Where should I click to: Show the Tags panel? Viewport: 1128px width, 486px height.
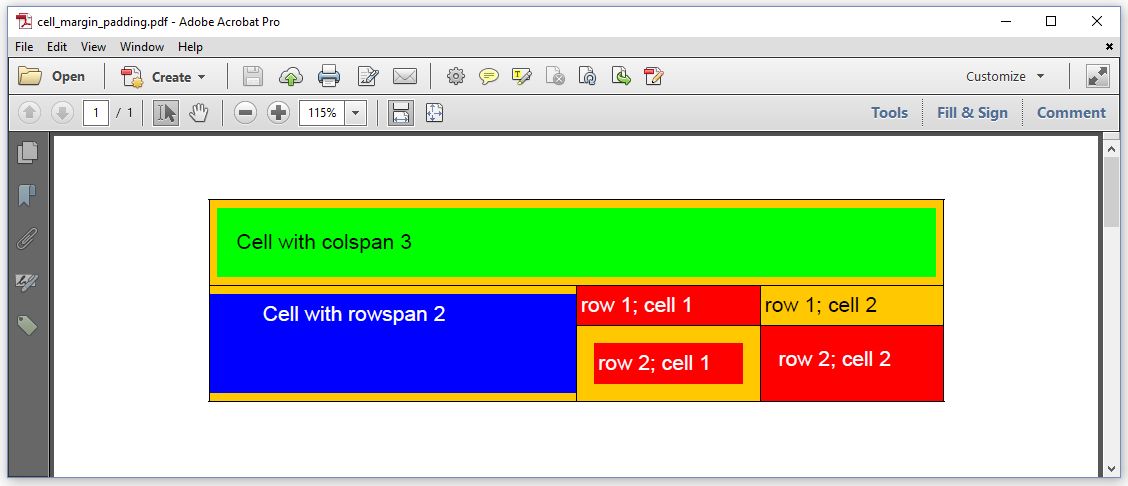pyautogui.click(x=27, y=326)
